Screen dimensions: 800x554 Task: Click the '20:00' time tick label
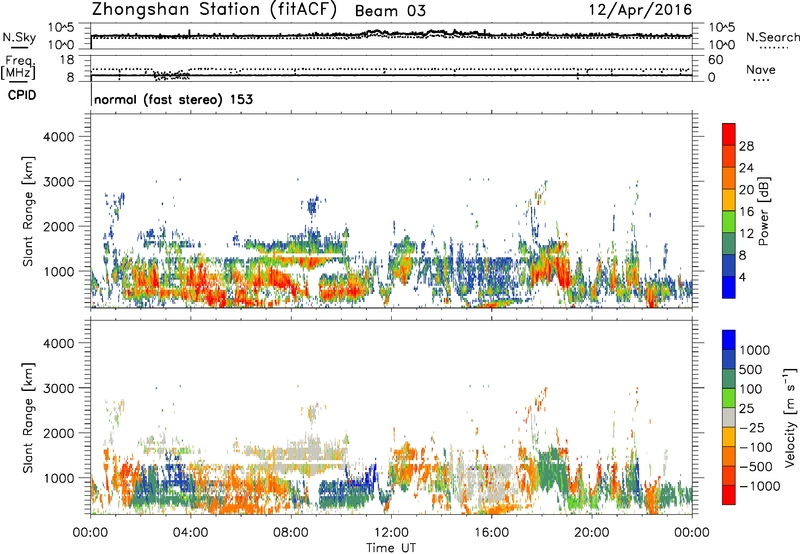click(x=591, y=533)
